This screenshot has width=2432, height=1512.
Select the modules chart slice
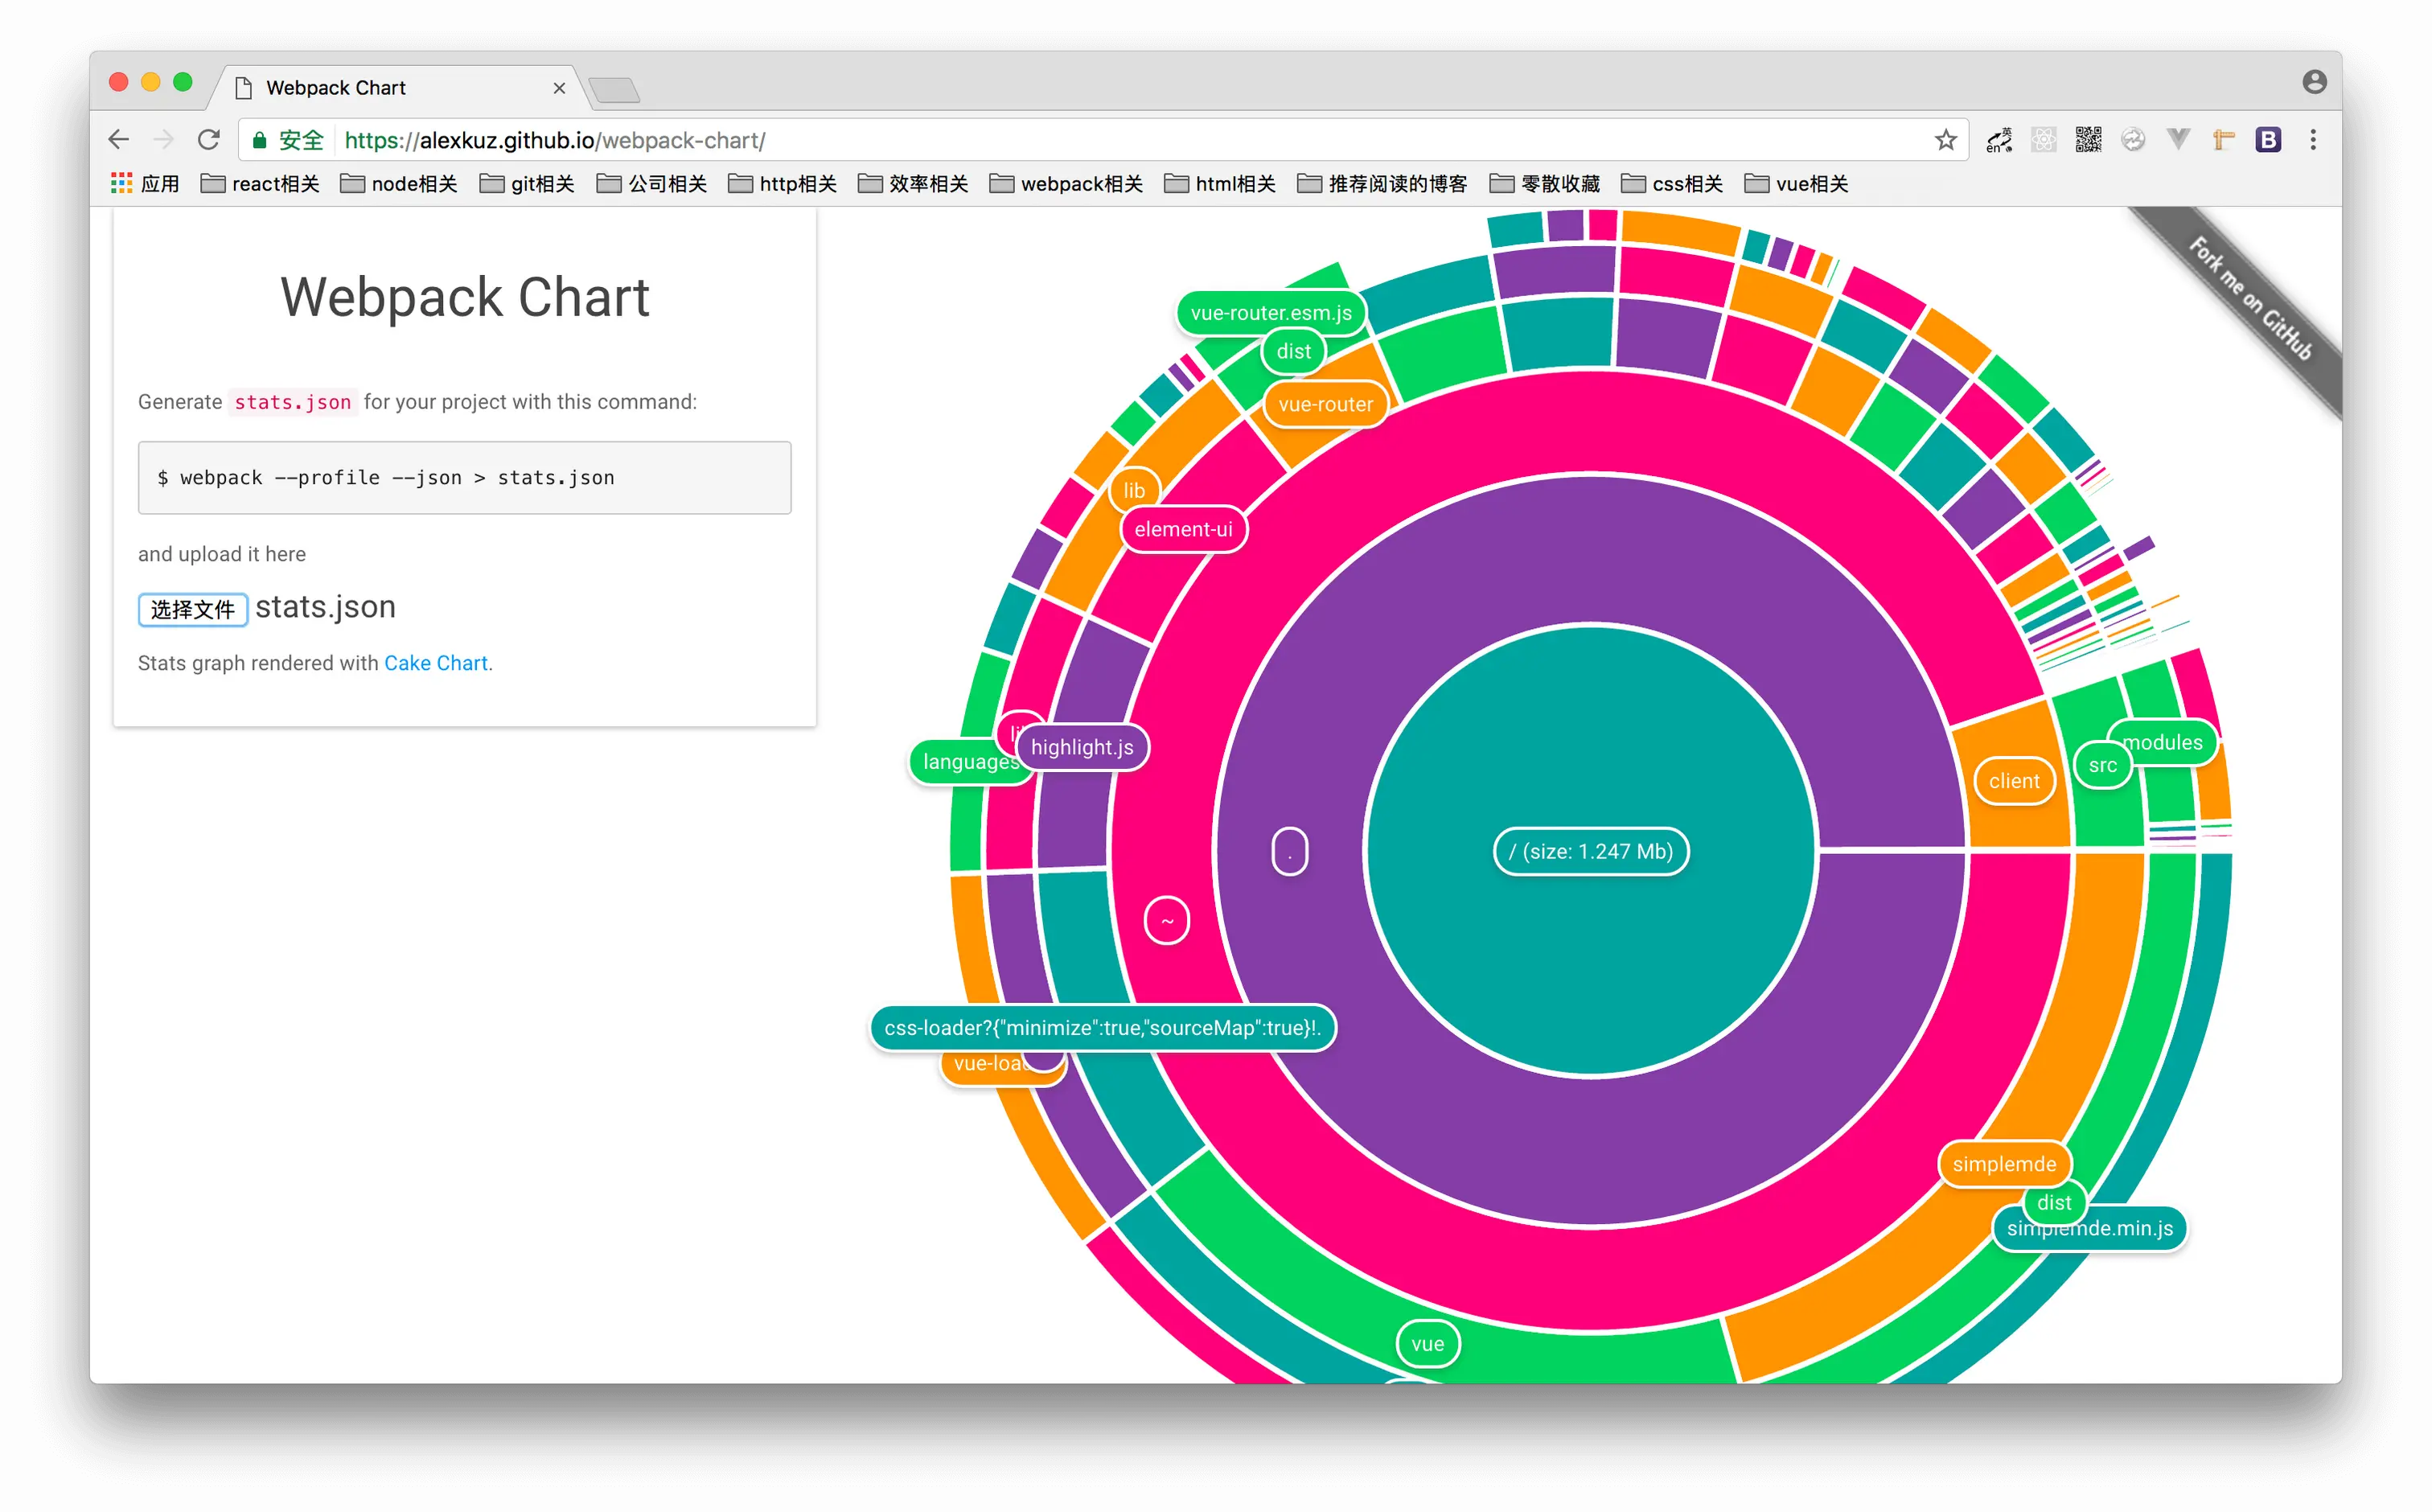tap(2165, 742)
